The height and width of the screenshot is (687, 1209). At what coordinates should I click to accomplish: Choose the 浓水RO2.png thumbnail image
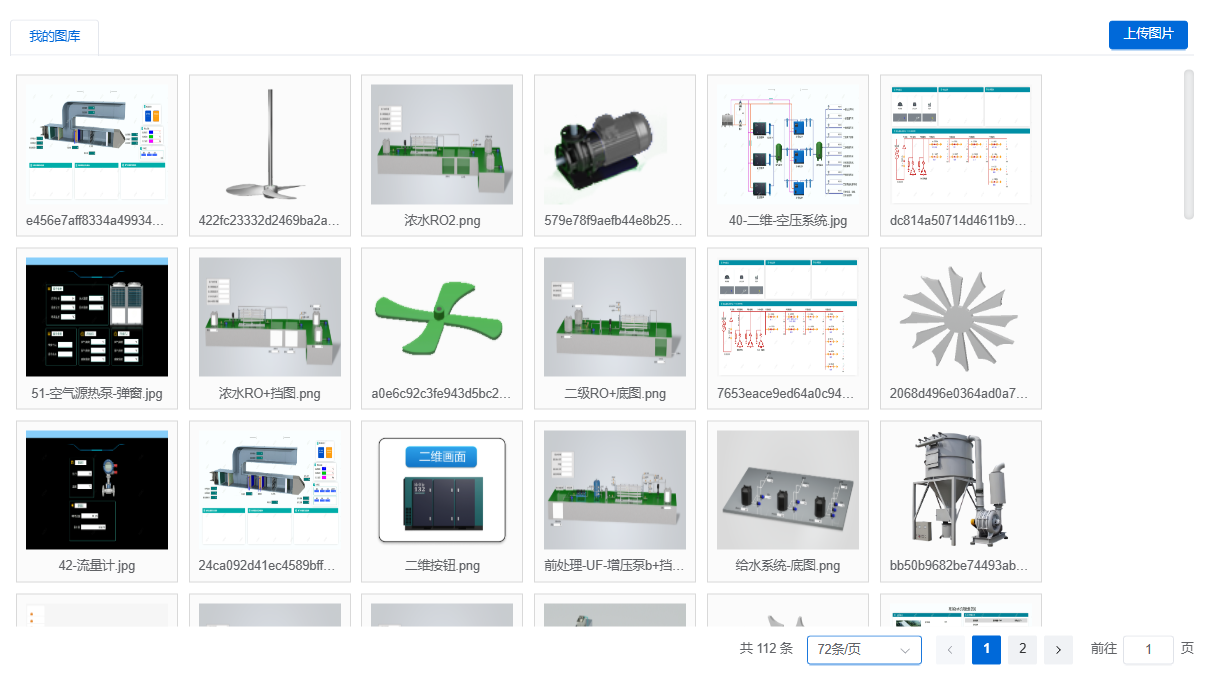442,144
